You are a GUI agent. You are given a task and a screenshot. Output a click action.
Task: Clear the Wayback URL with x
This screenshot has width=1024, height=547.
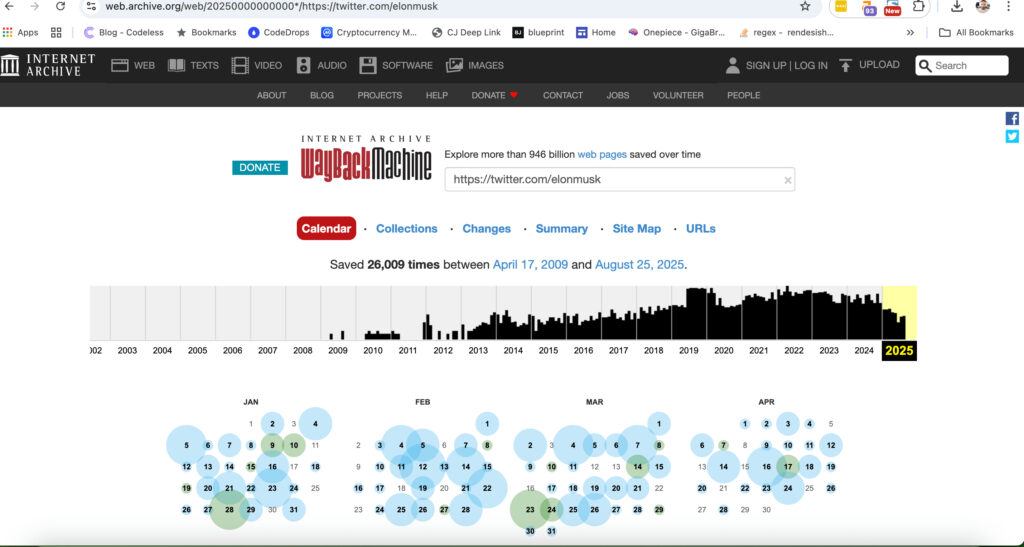[788, 180]
